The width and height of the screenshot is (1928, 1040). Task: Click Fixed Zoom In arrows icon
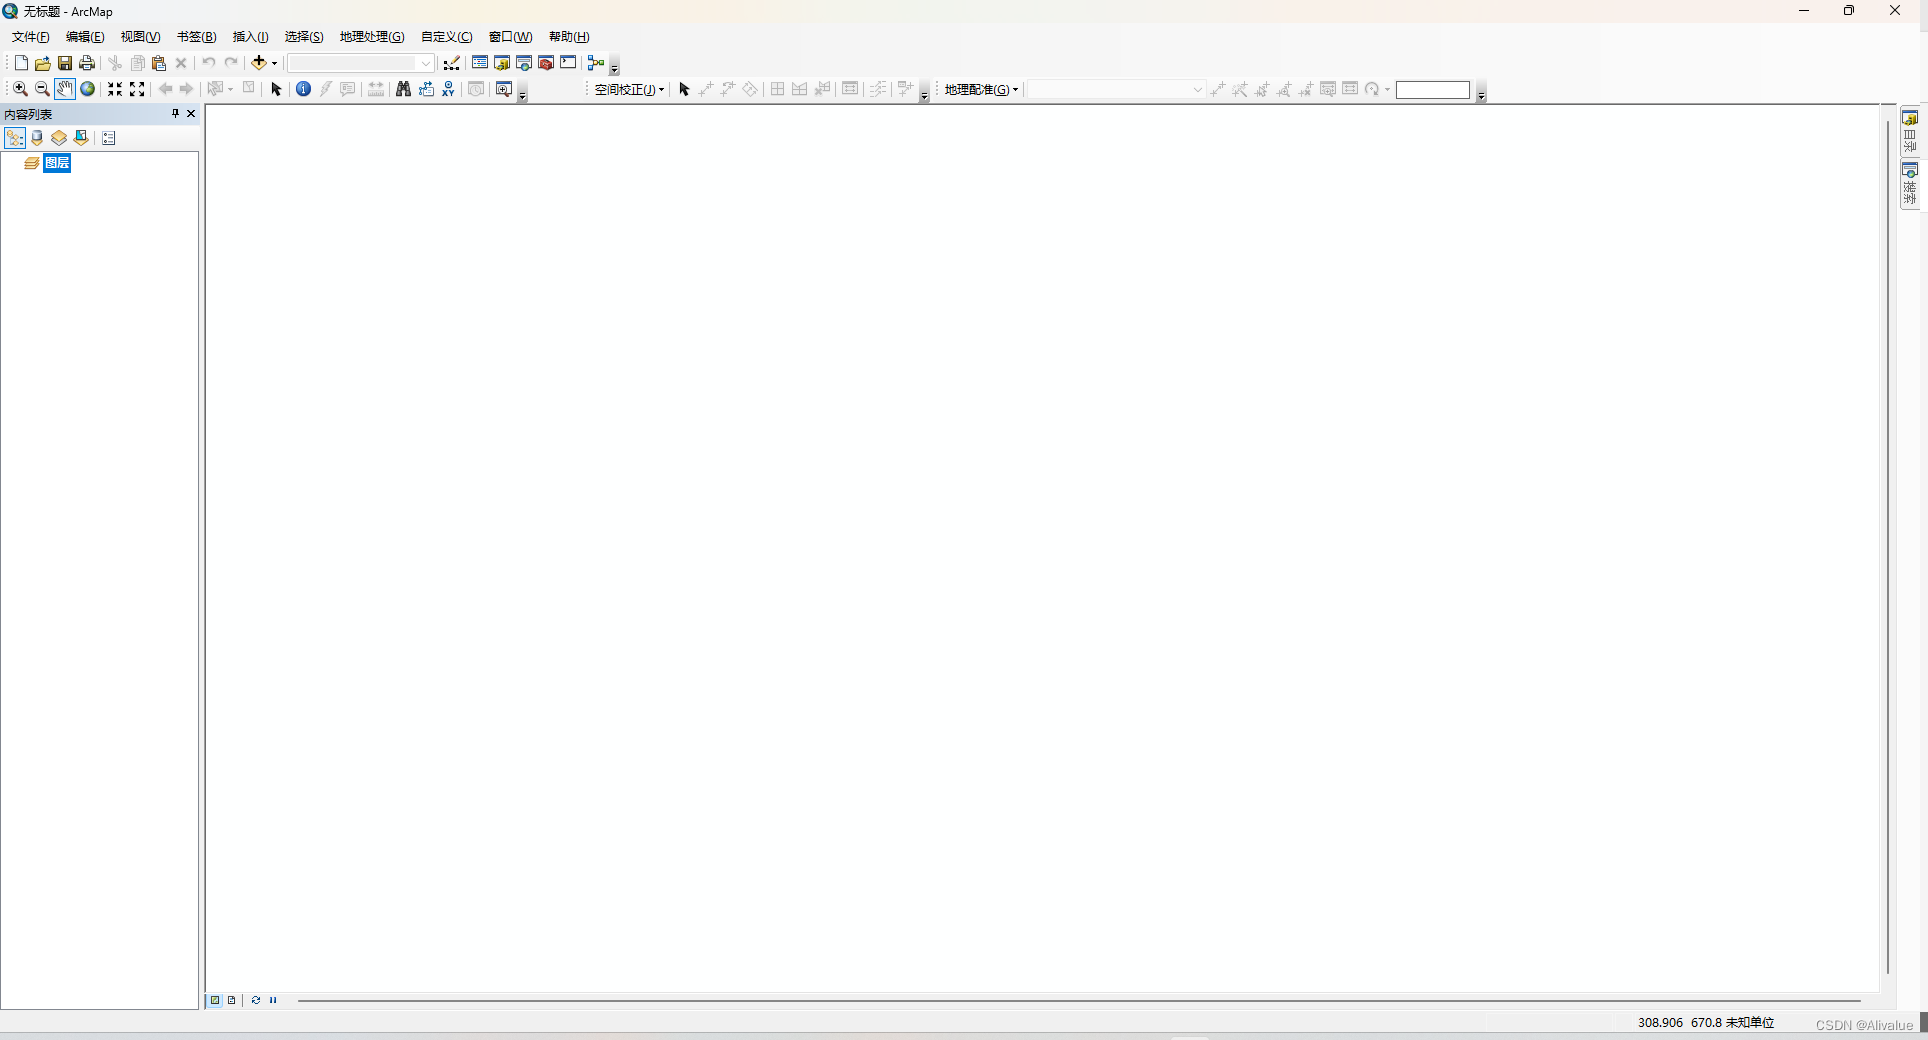pos(115,89)
